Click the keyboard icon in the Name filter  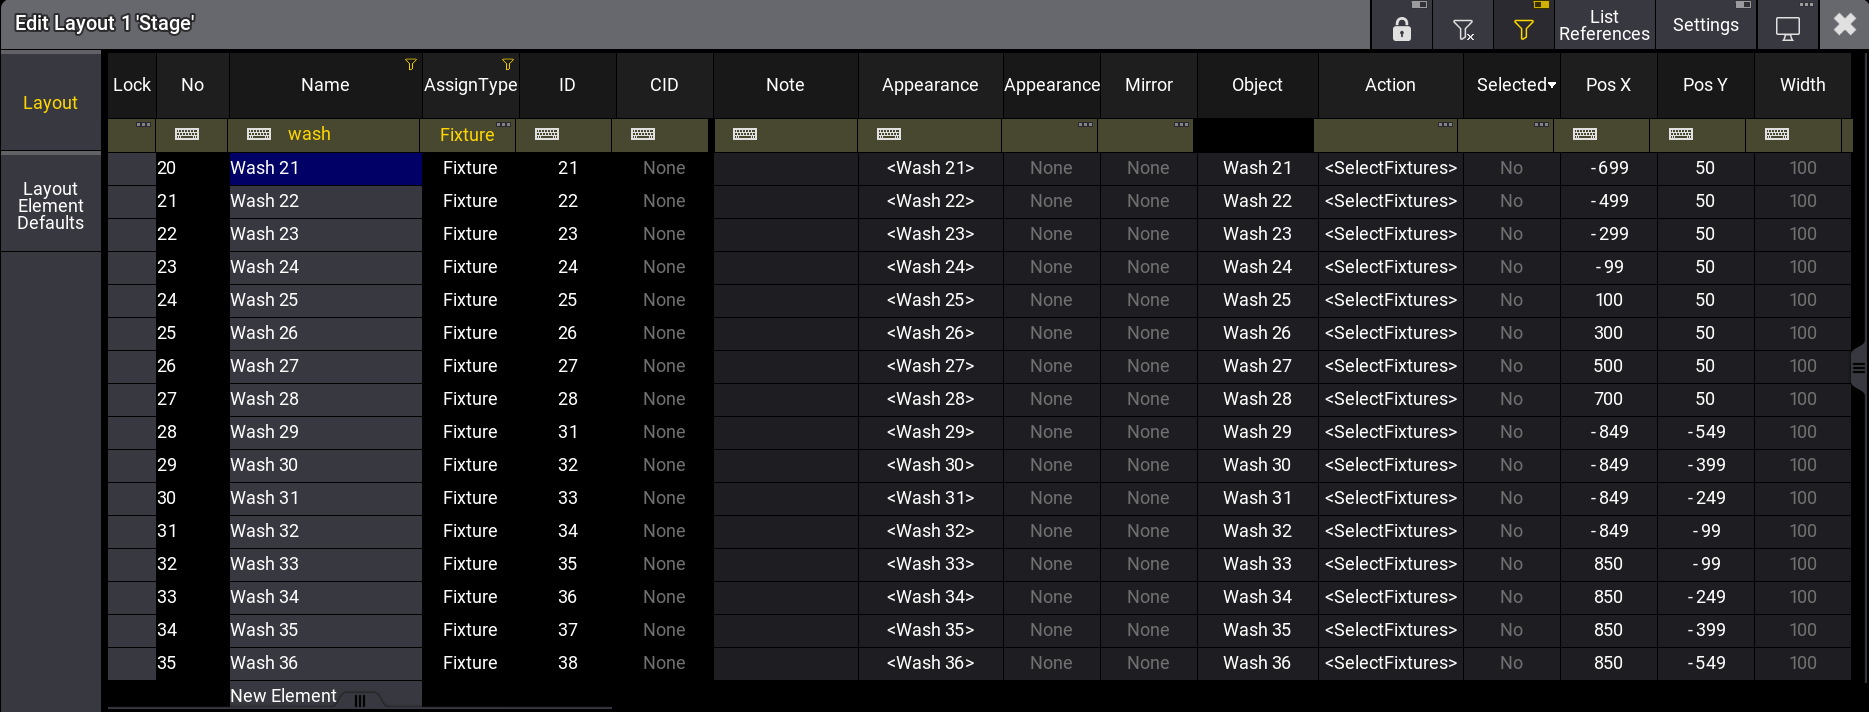(259, 134)
